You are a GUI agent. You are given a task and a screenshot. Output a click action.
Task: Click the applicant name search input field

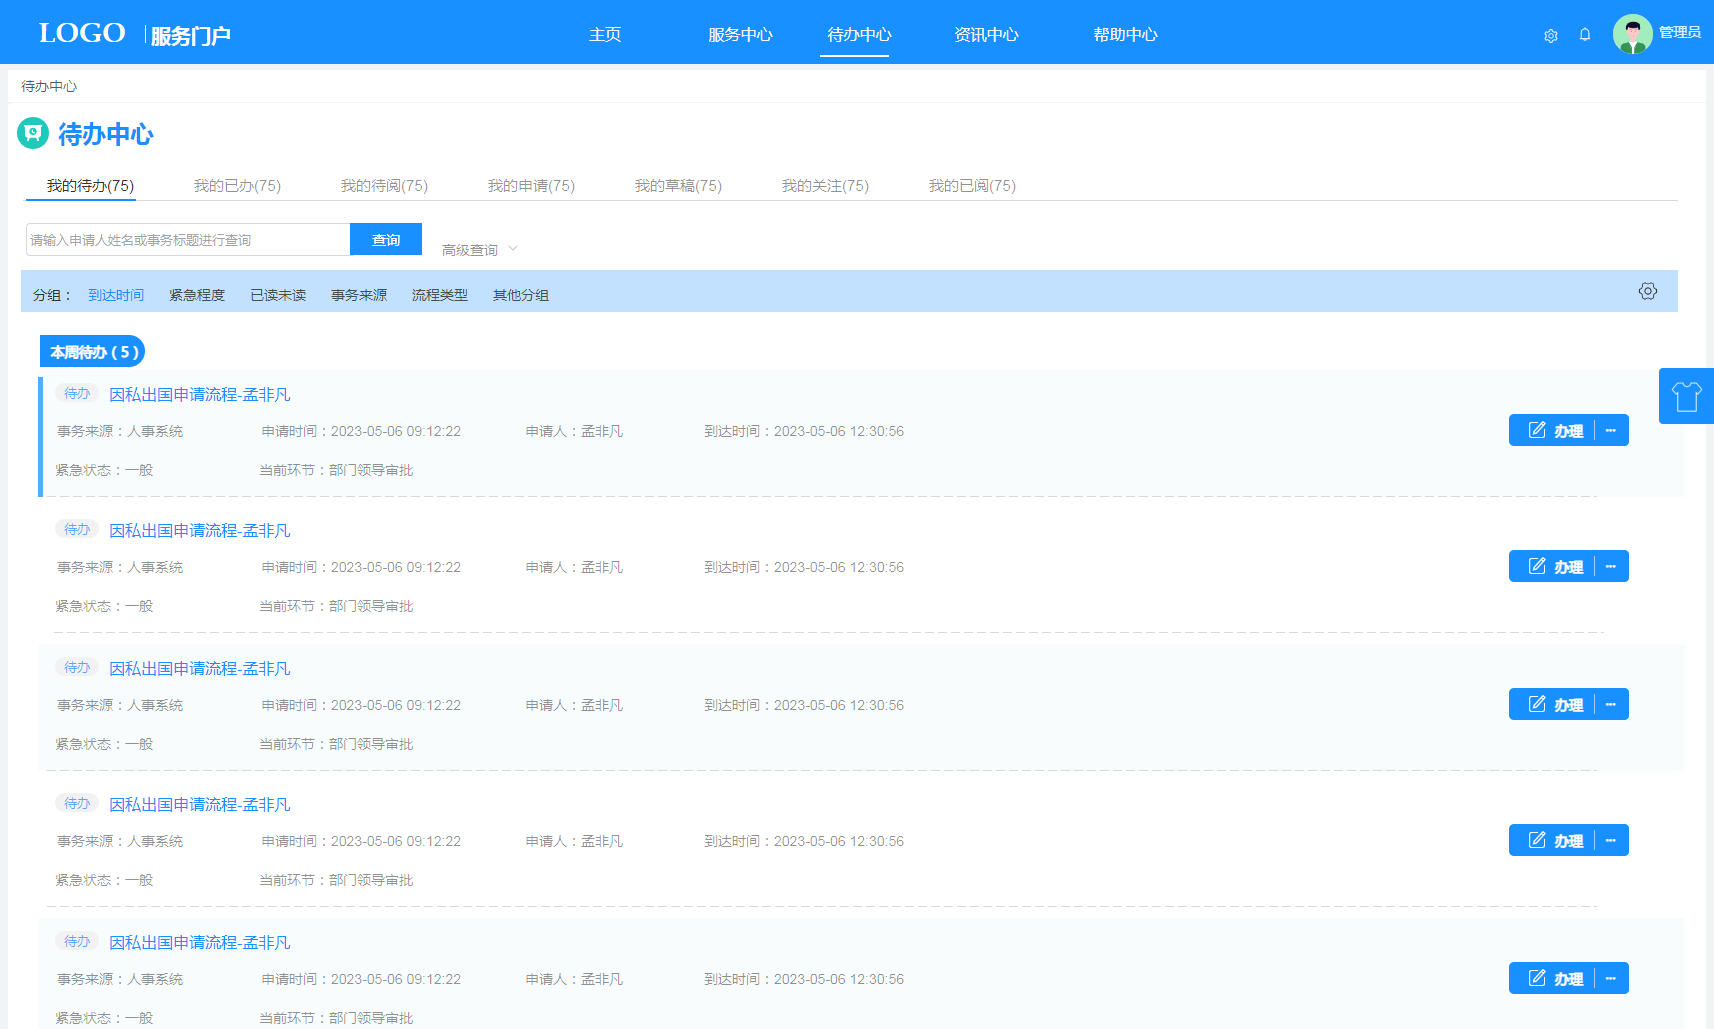pyautogui.click(x=188, y=240)
